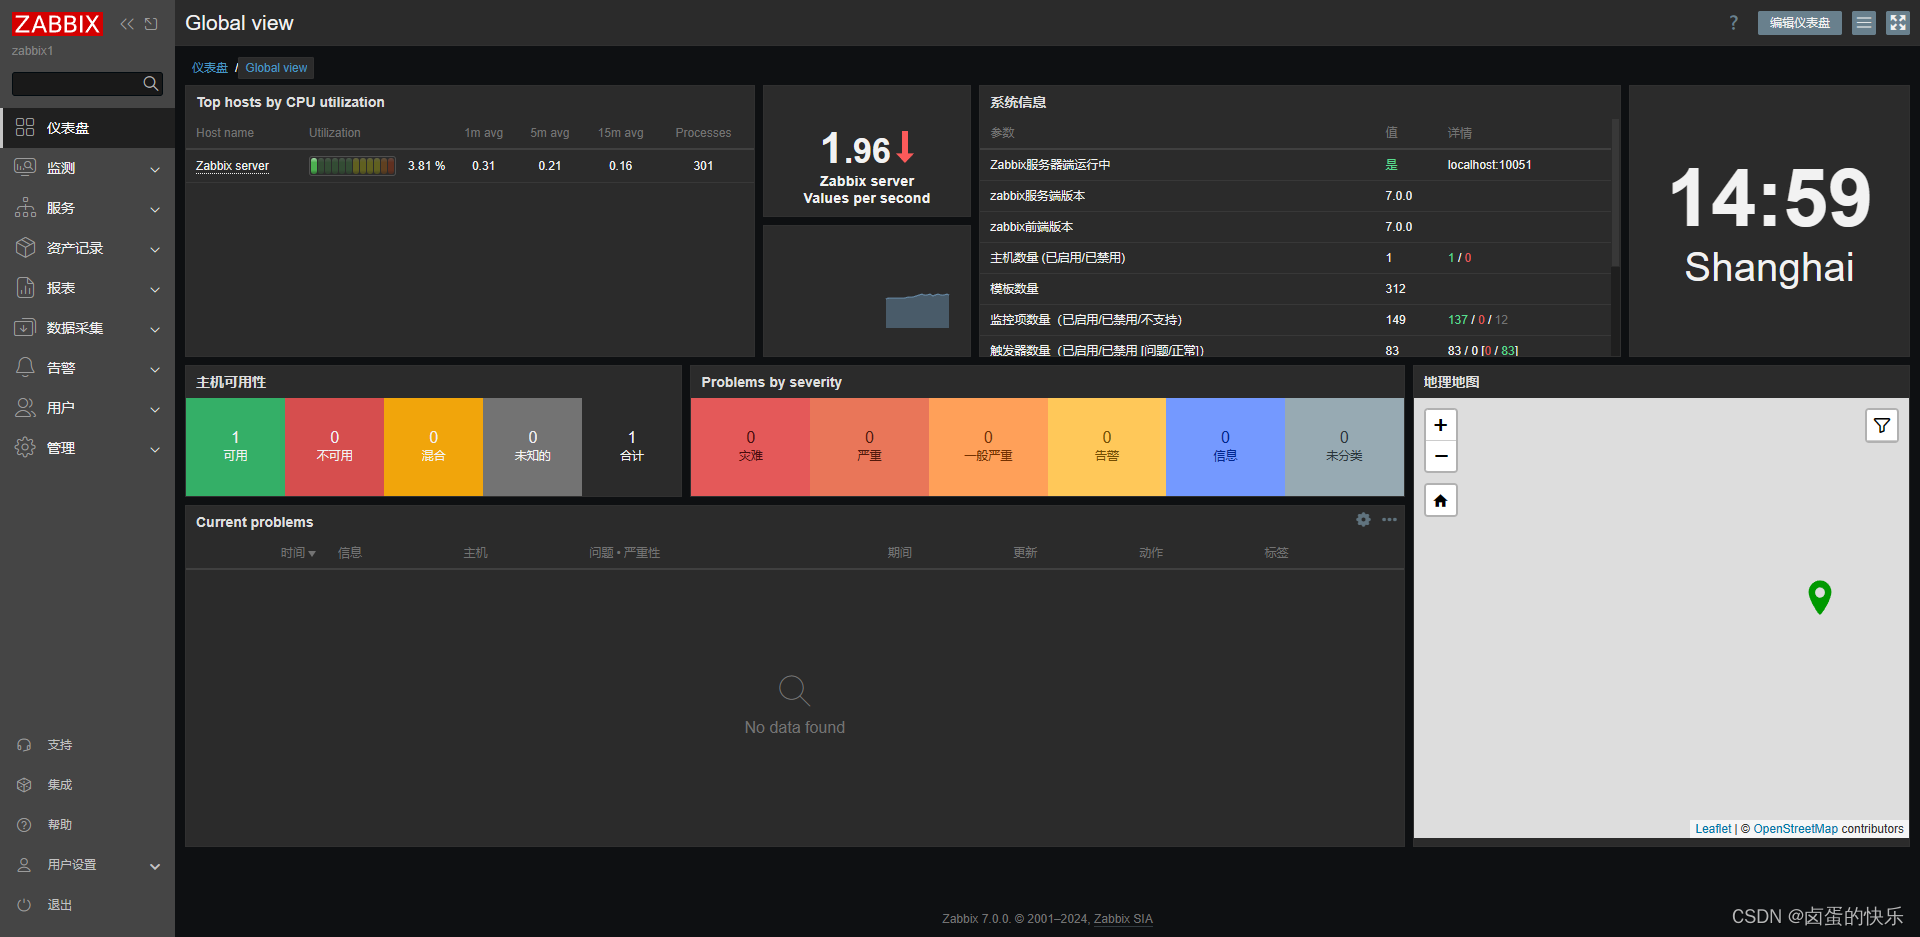This screenshot has height=937, width=1920.
Task: Click the 严重 high severity tile
Action: coord(869,447)
